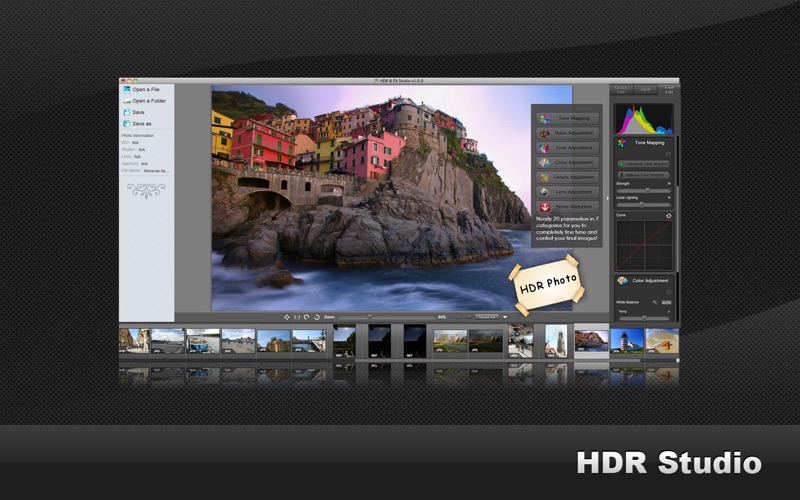The image size is (800, 500).
Task: Select the harbor road thumbnail
Action: point(168,341)
